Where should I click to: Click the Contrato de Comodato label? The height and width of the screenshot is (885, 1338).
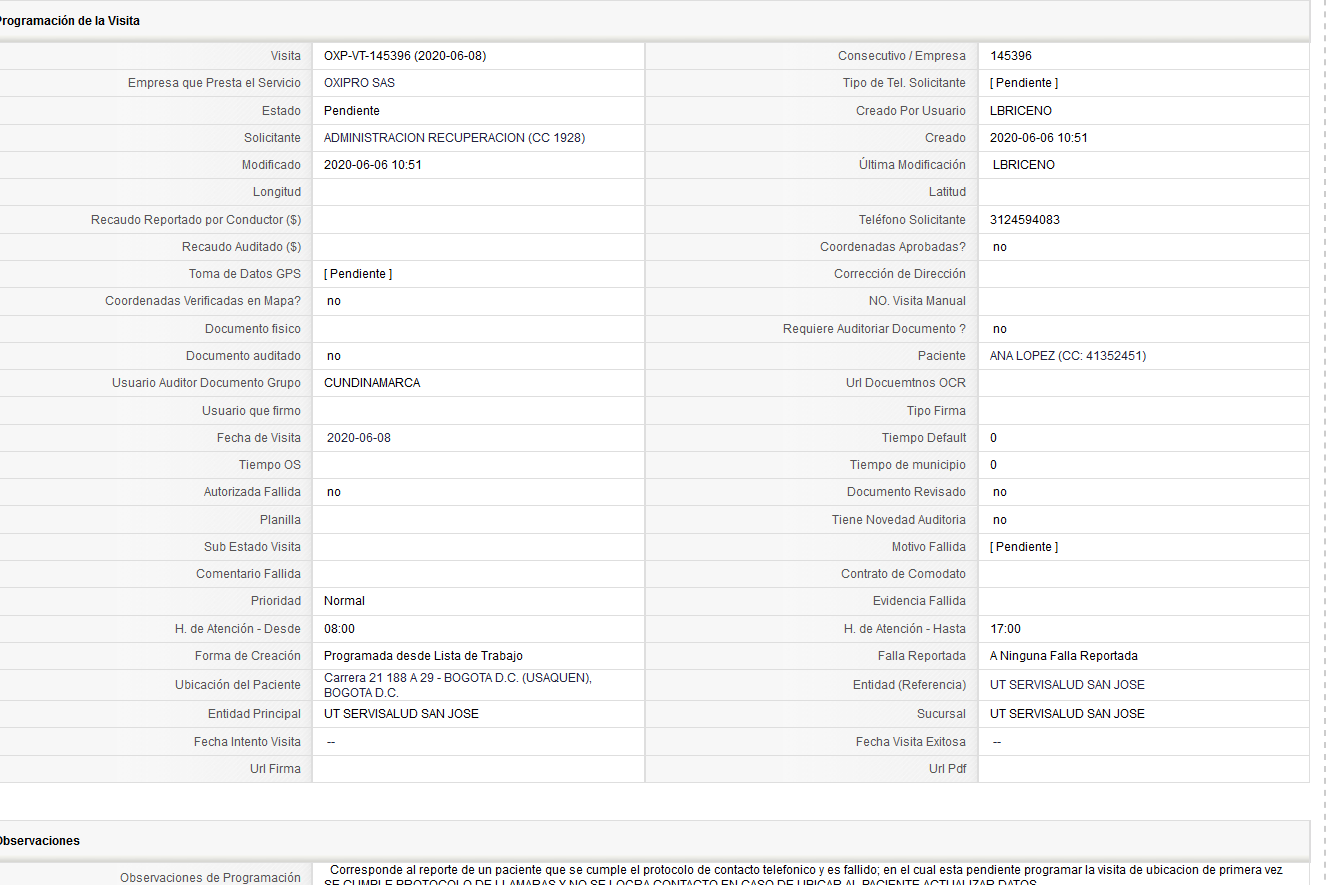coord(904,574)
